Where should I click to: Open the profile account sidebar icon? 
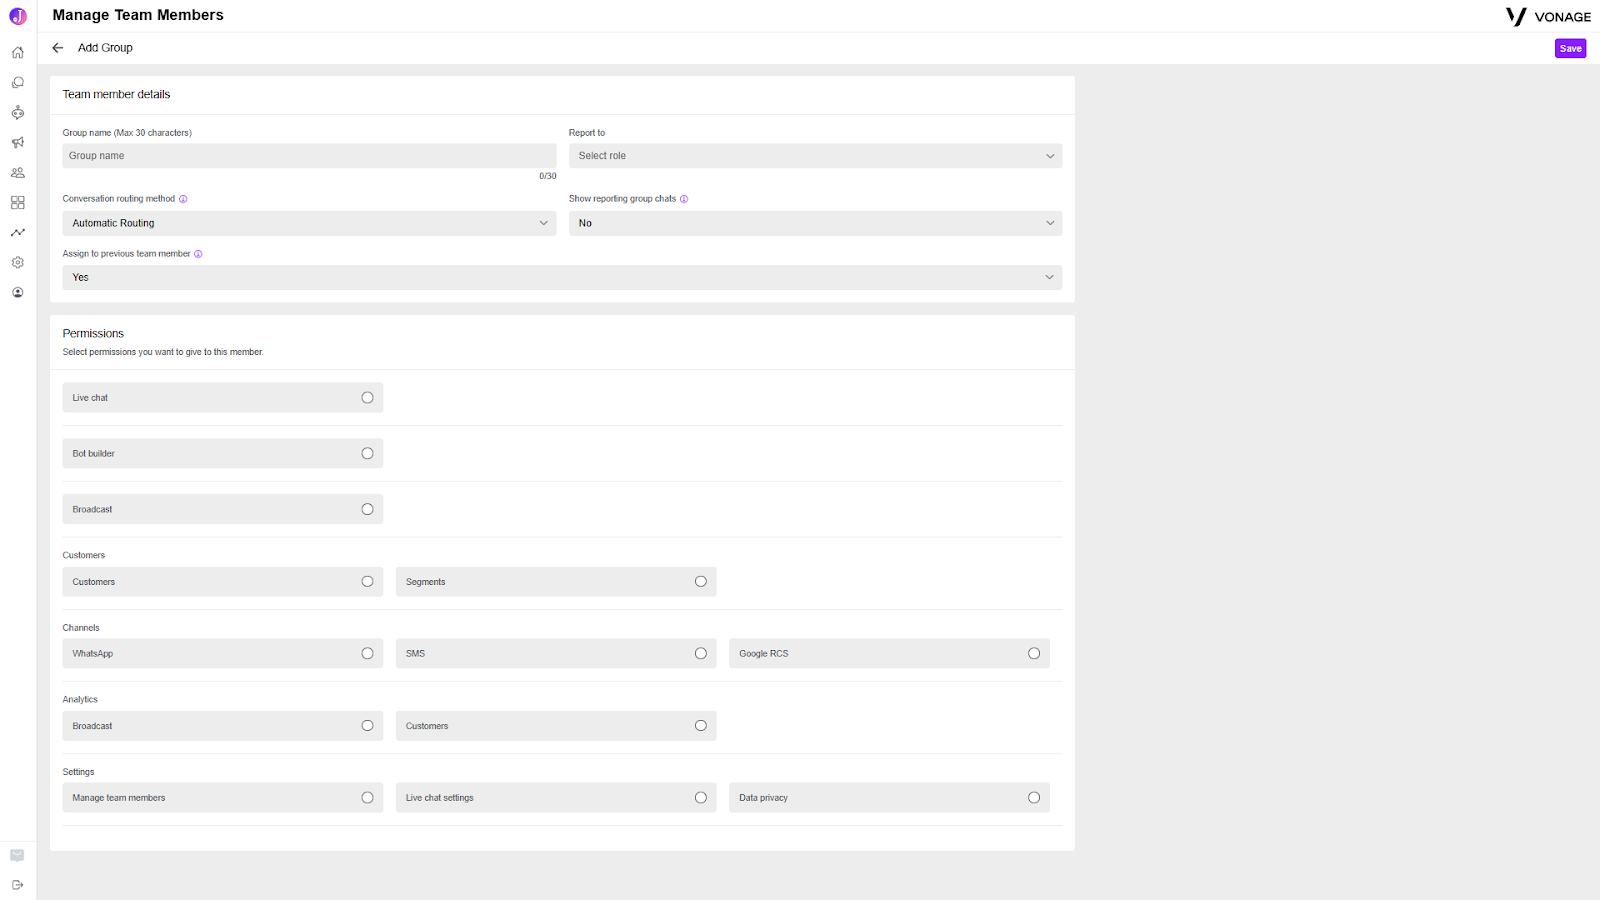pos(18,293)
